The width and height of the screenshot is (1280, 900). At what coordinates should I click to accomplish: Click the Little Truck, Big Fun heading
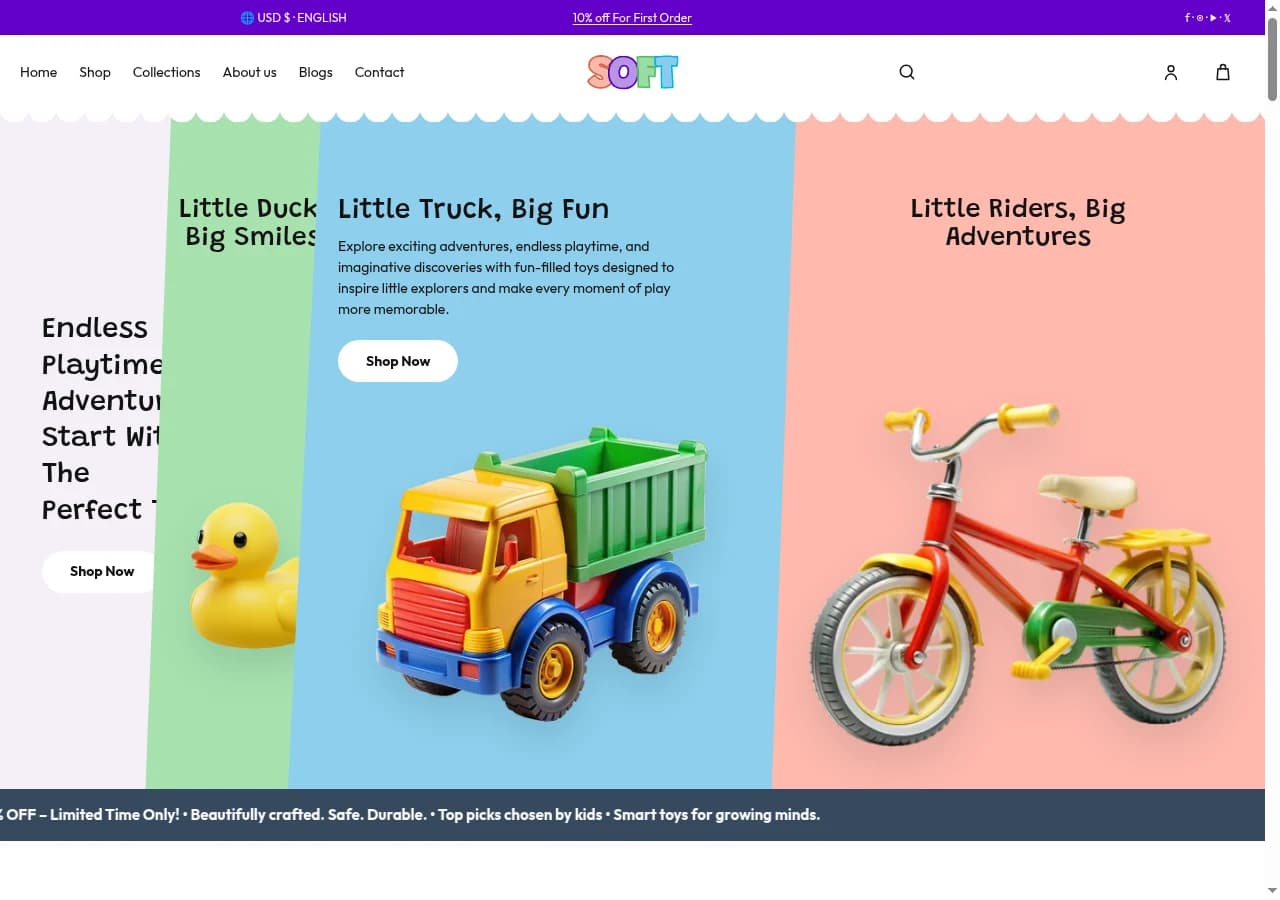[x=473, y=209]
